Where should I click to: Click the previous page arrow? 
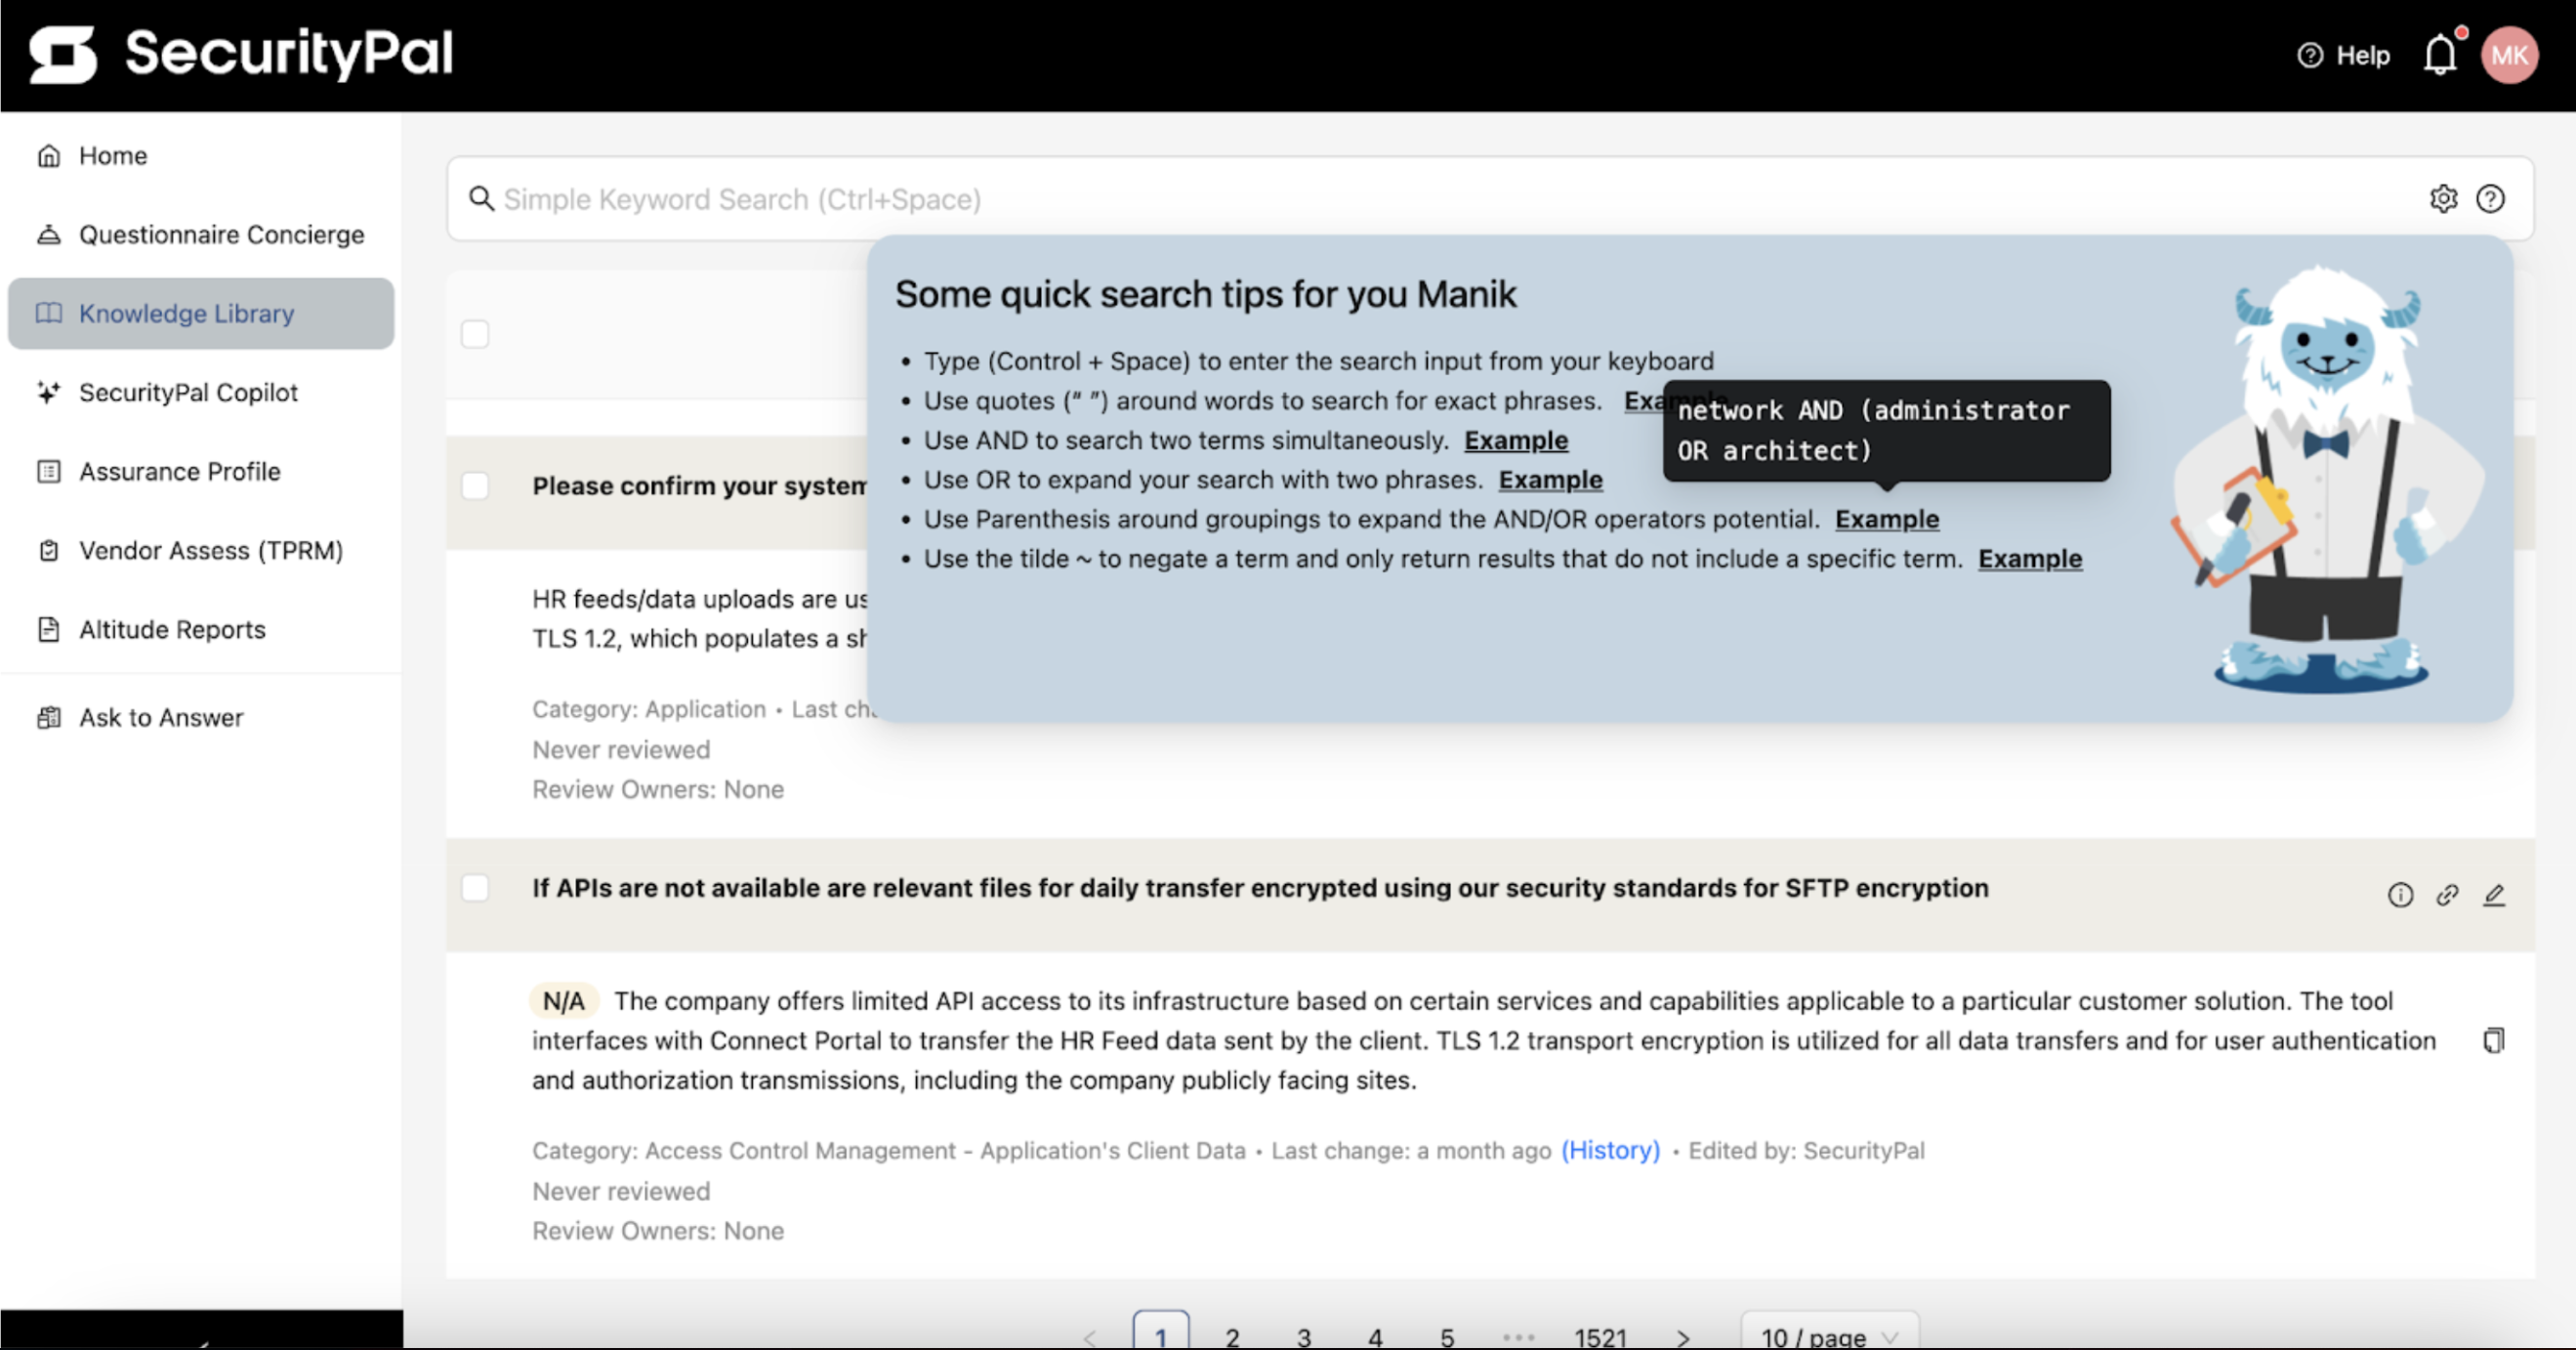tap(1090, 1337)
